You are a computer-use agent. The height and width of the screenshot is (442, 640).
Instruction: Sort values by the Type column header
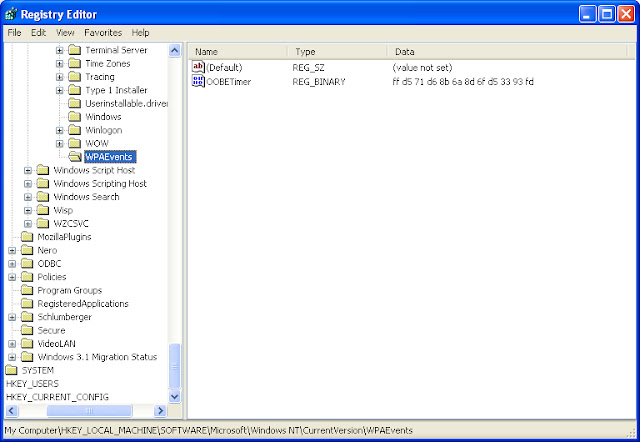click(x=338, y=52)
